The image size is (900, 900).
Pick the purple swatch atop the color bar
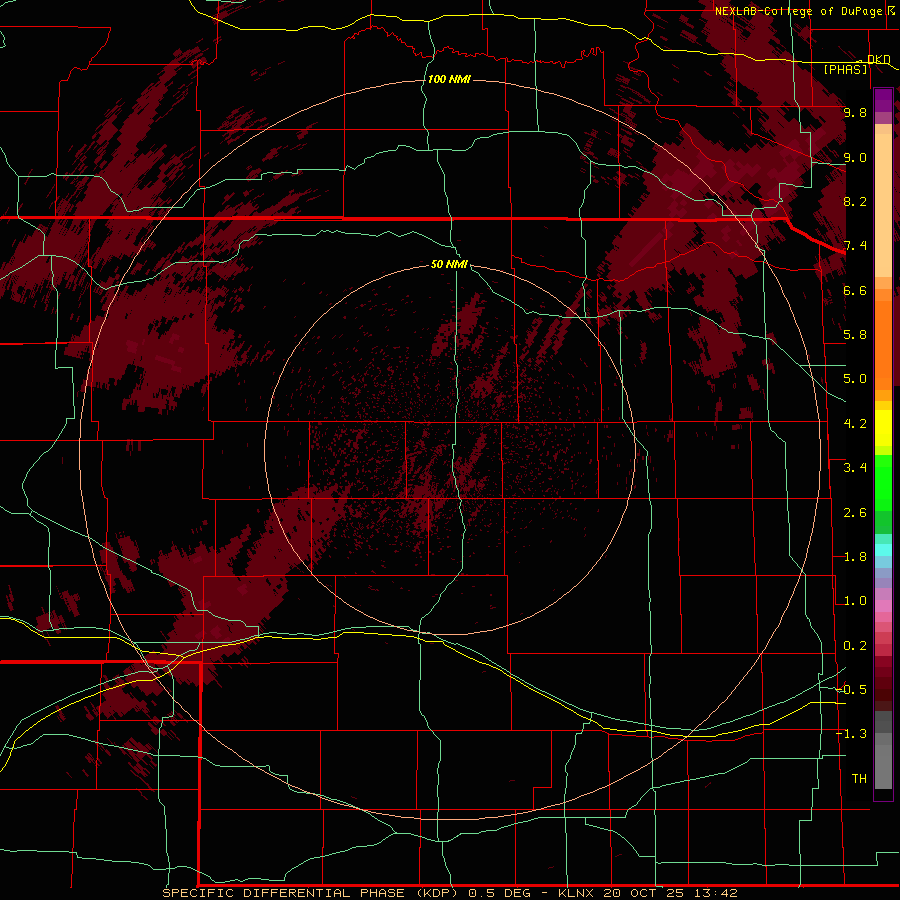tap(883, 100)
